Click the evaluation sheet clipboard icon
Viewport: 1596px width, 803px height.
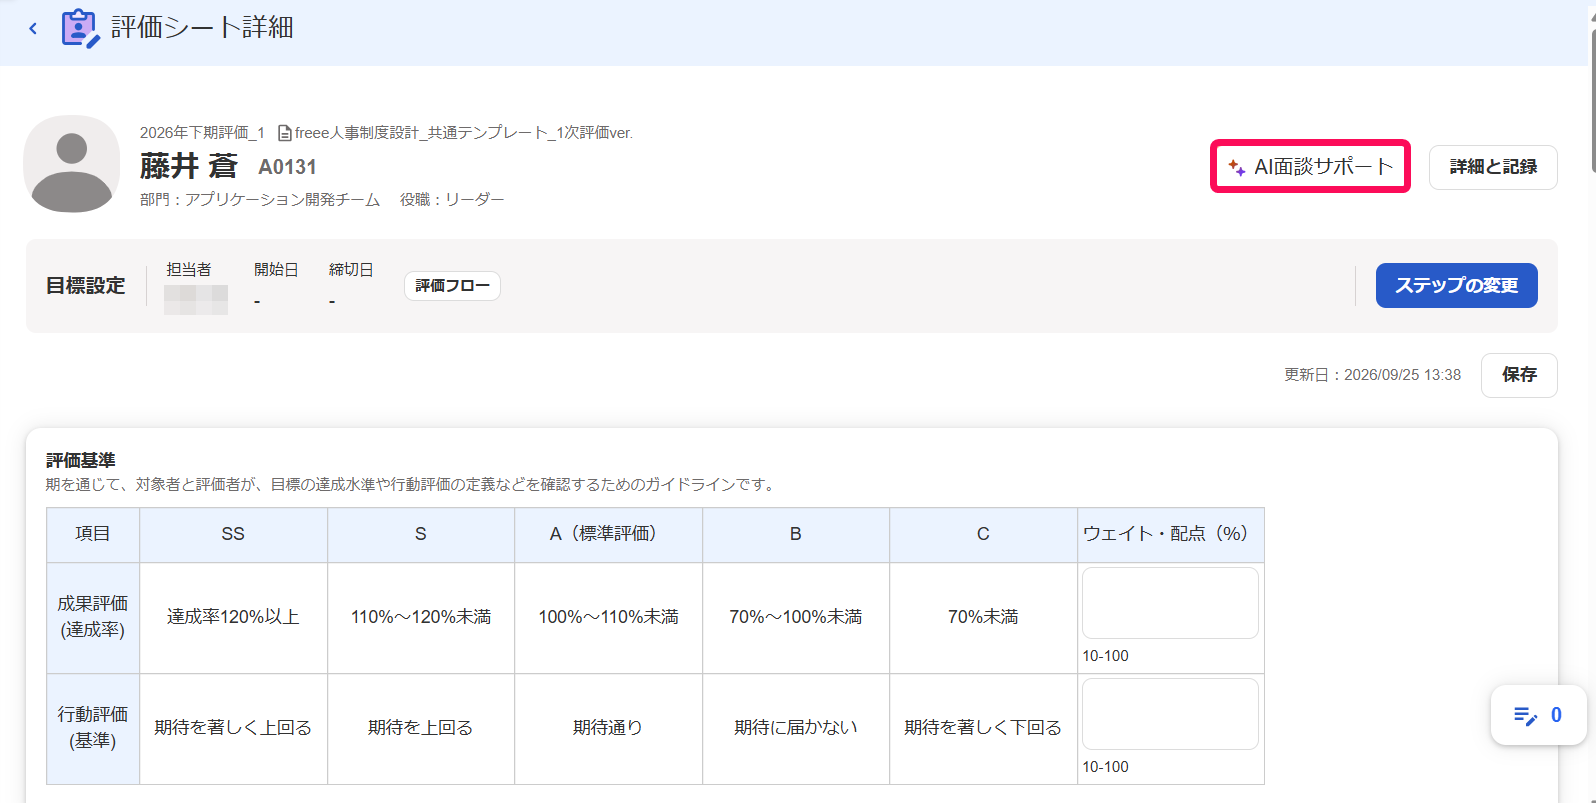(80, 28)
